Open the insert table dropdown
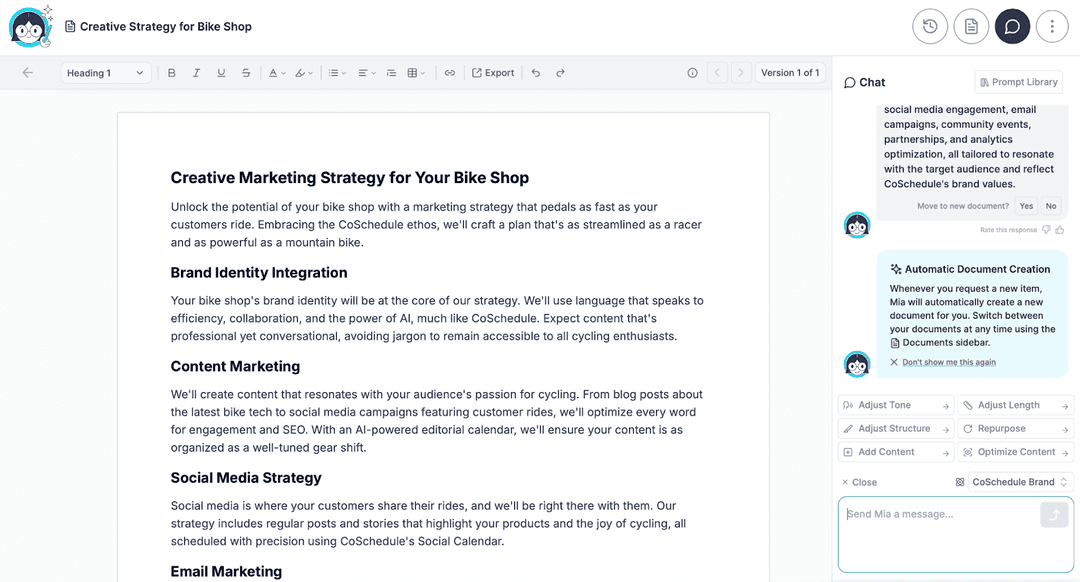Viewport: 1080px width, 582px height. 416,72
